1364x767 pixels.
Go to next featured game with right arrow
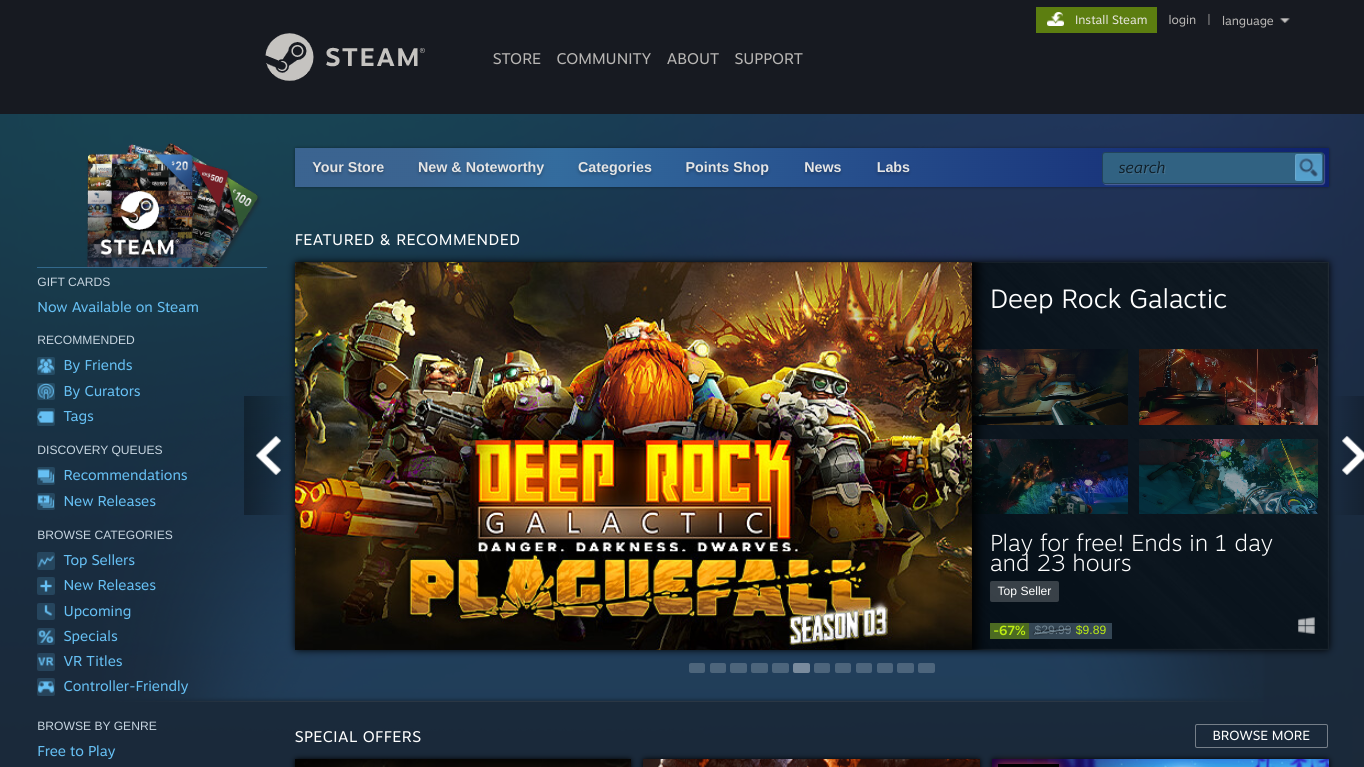coord(1352,456)
